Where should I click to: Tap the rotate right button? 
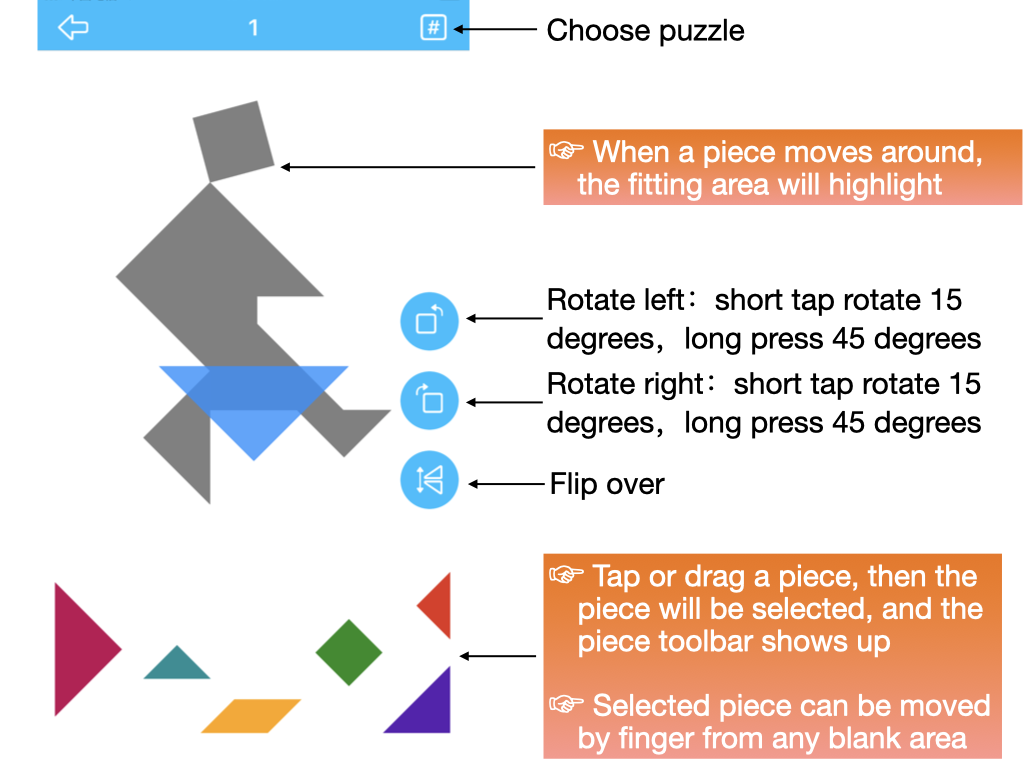pos(429,400)
